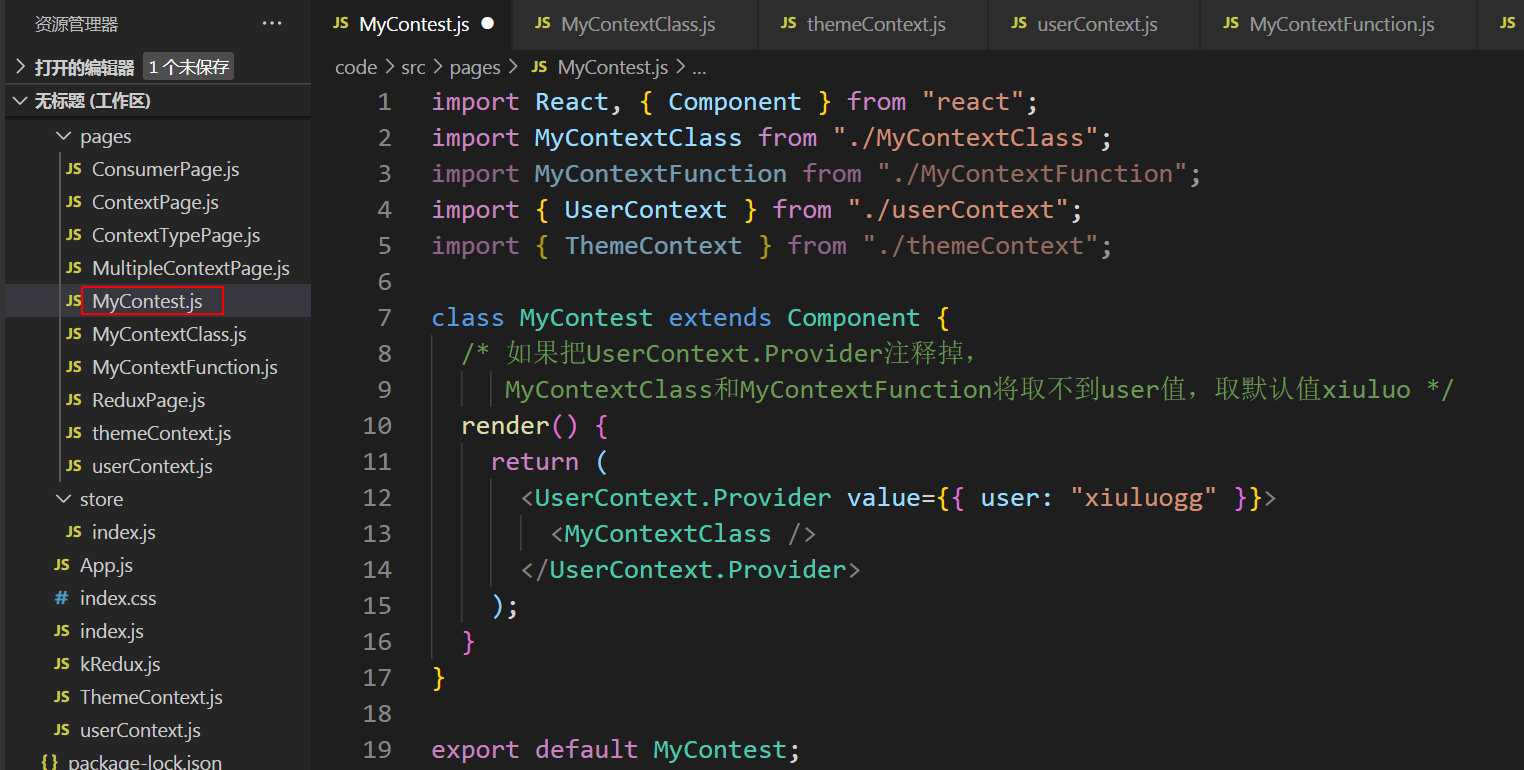Image resolution: width=1524 pixels, height=770 pixels.
Task: Switch to the MyContextClass.js tab
Action: pyautogui.click(x=637, y=24)
